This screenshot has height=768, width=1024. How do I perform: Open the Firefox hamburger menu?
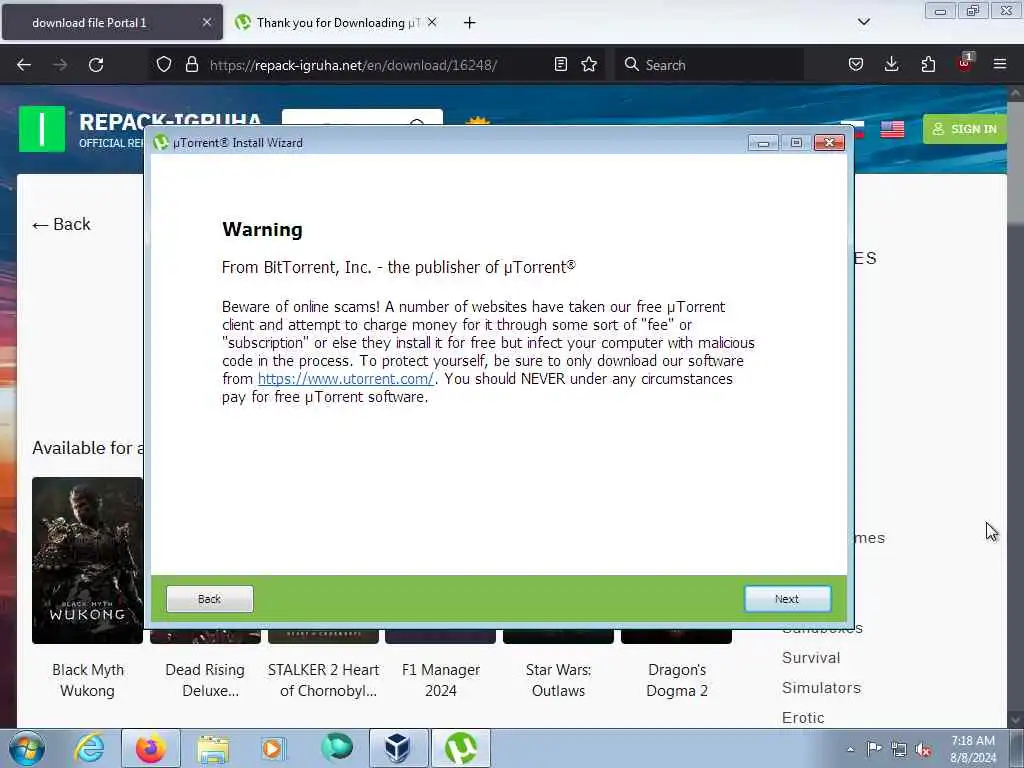point(1000,64)
